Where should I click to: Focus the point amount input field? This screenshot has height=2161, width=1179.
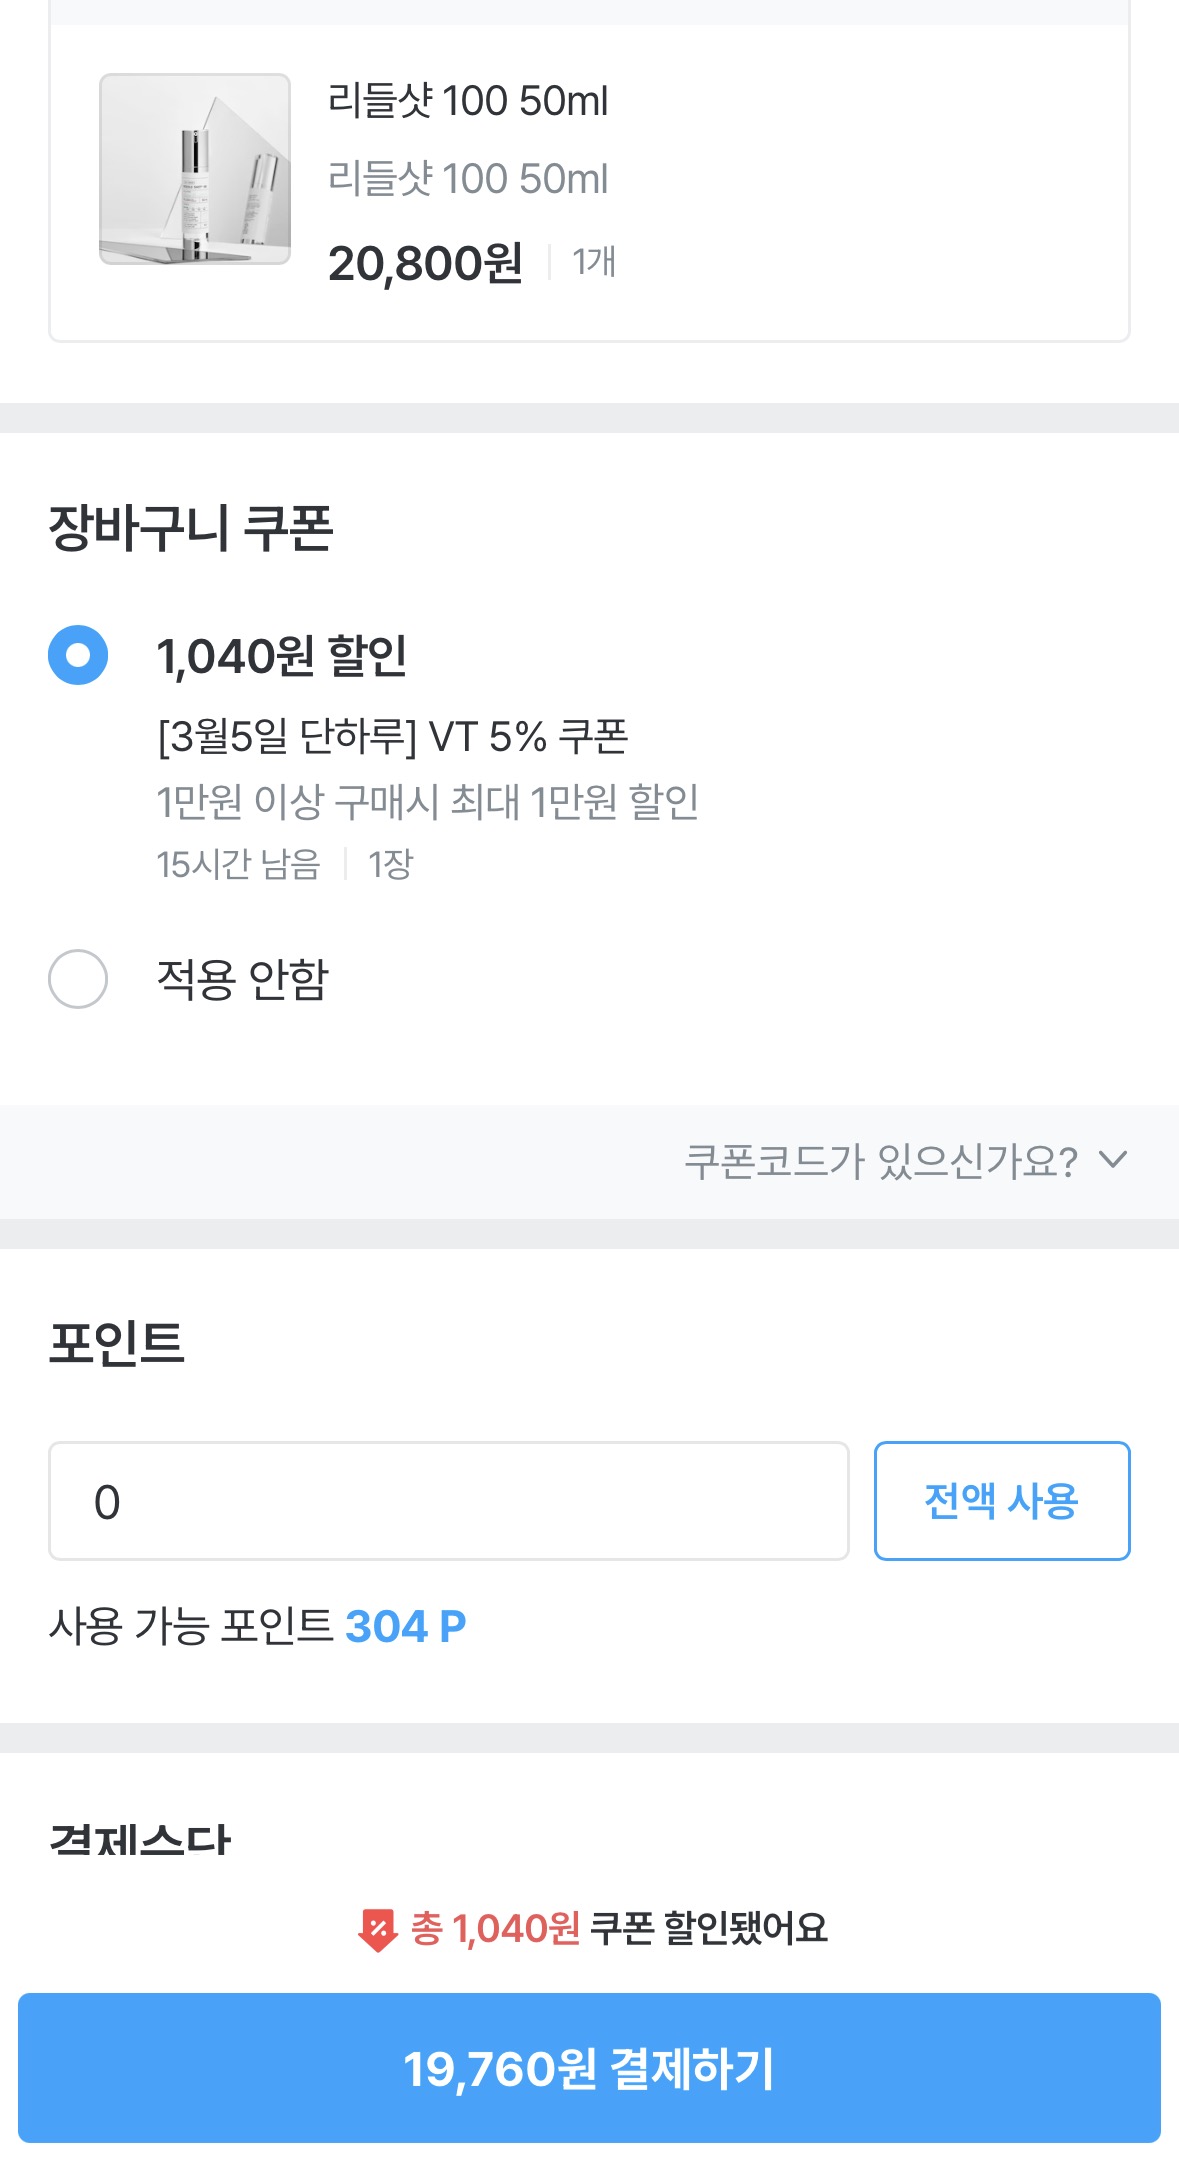click(x=448, y=1501)
